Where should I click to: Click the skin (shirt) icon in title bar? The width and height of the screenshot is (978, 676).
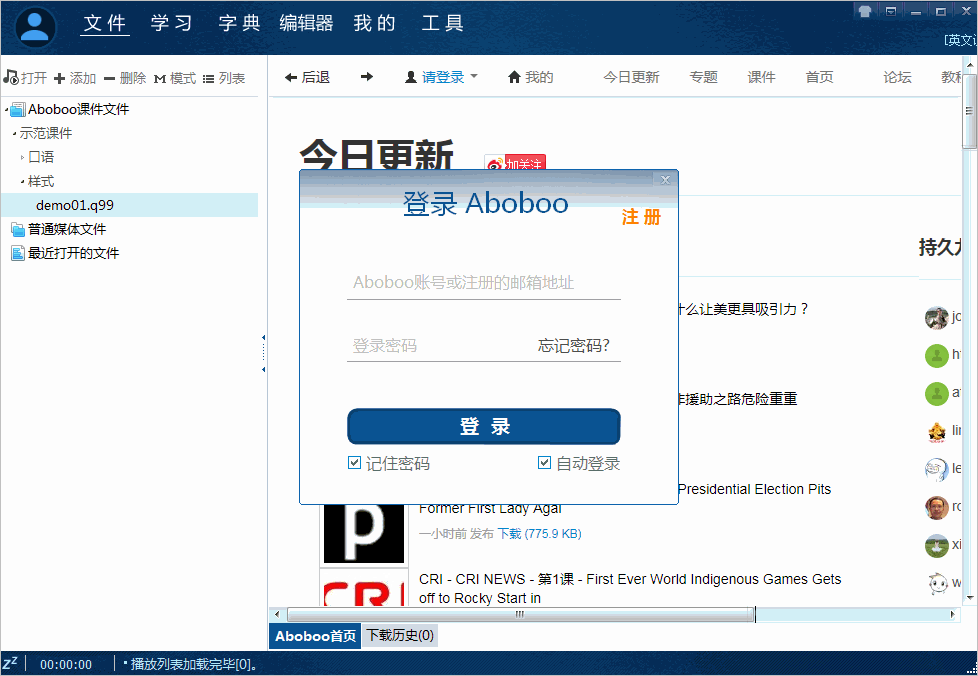point(864,11)
